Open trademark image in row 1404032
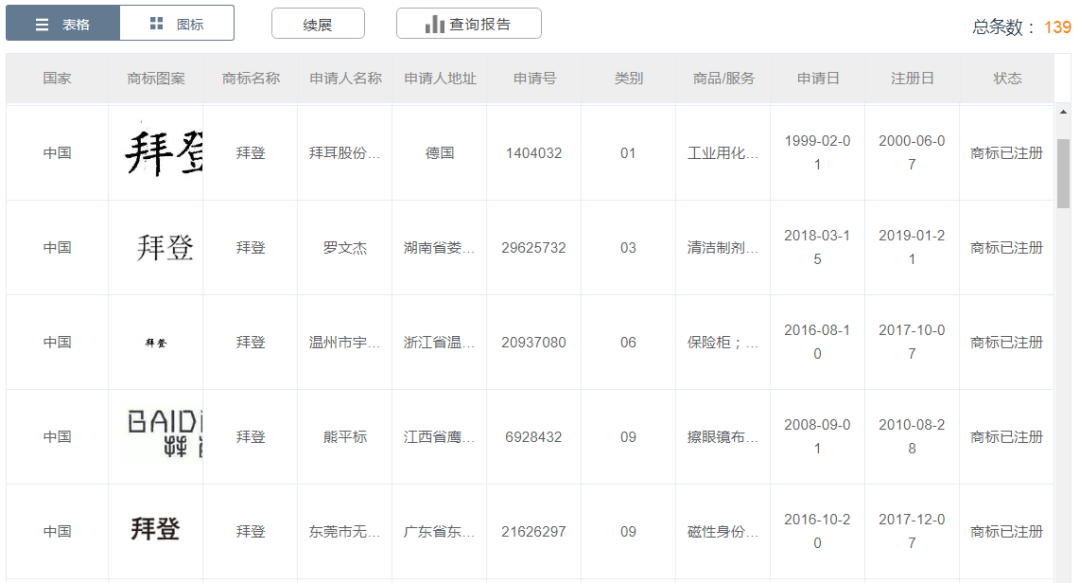The height and width of the screenshot is (583, 1080). point(163,152)
